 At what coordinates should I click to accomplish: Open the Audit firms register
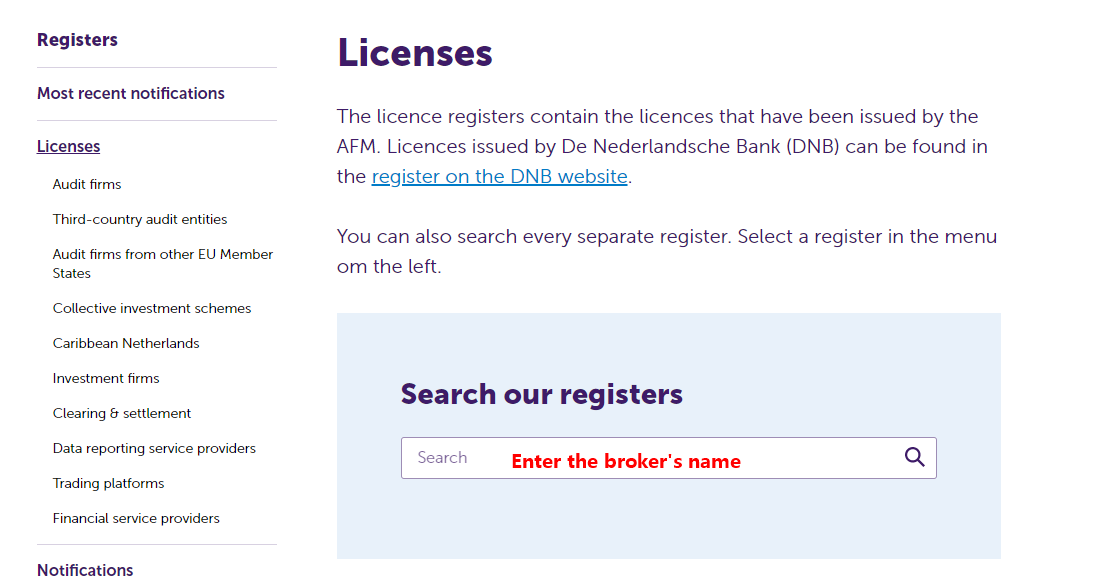(87, 185)
